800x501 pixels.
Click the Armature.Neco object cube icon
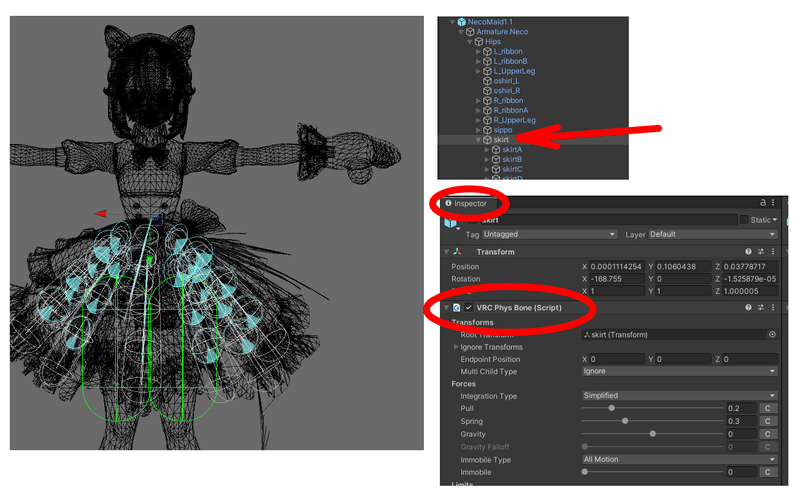pyautogui.click(x=470, y=32)
